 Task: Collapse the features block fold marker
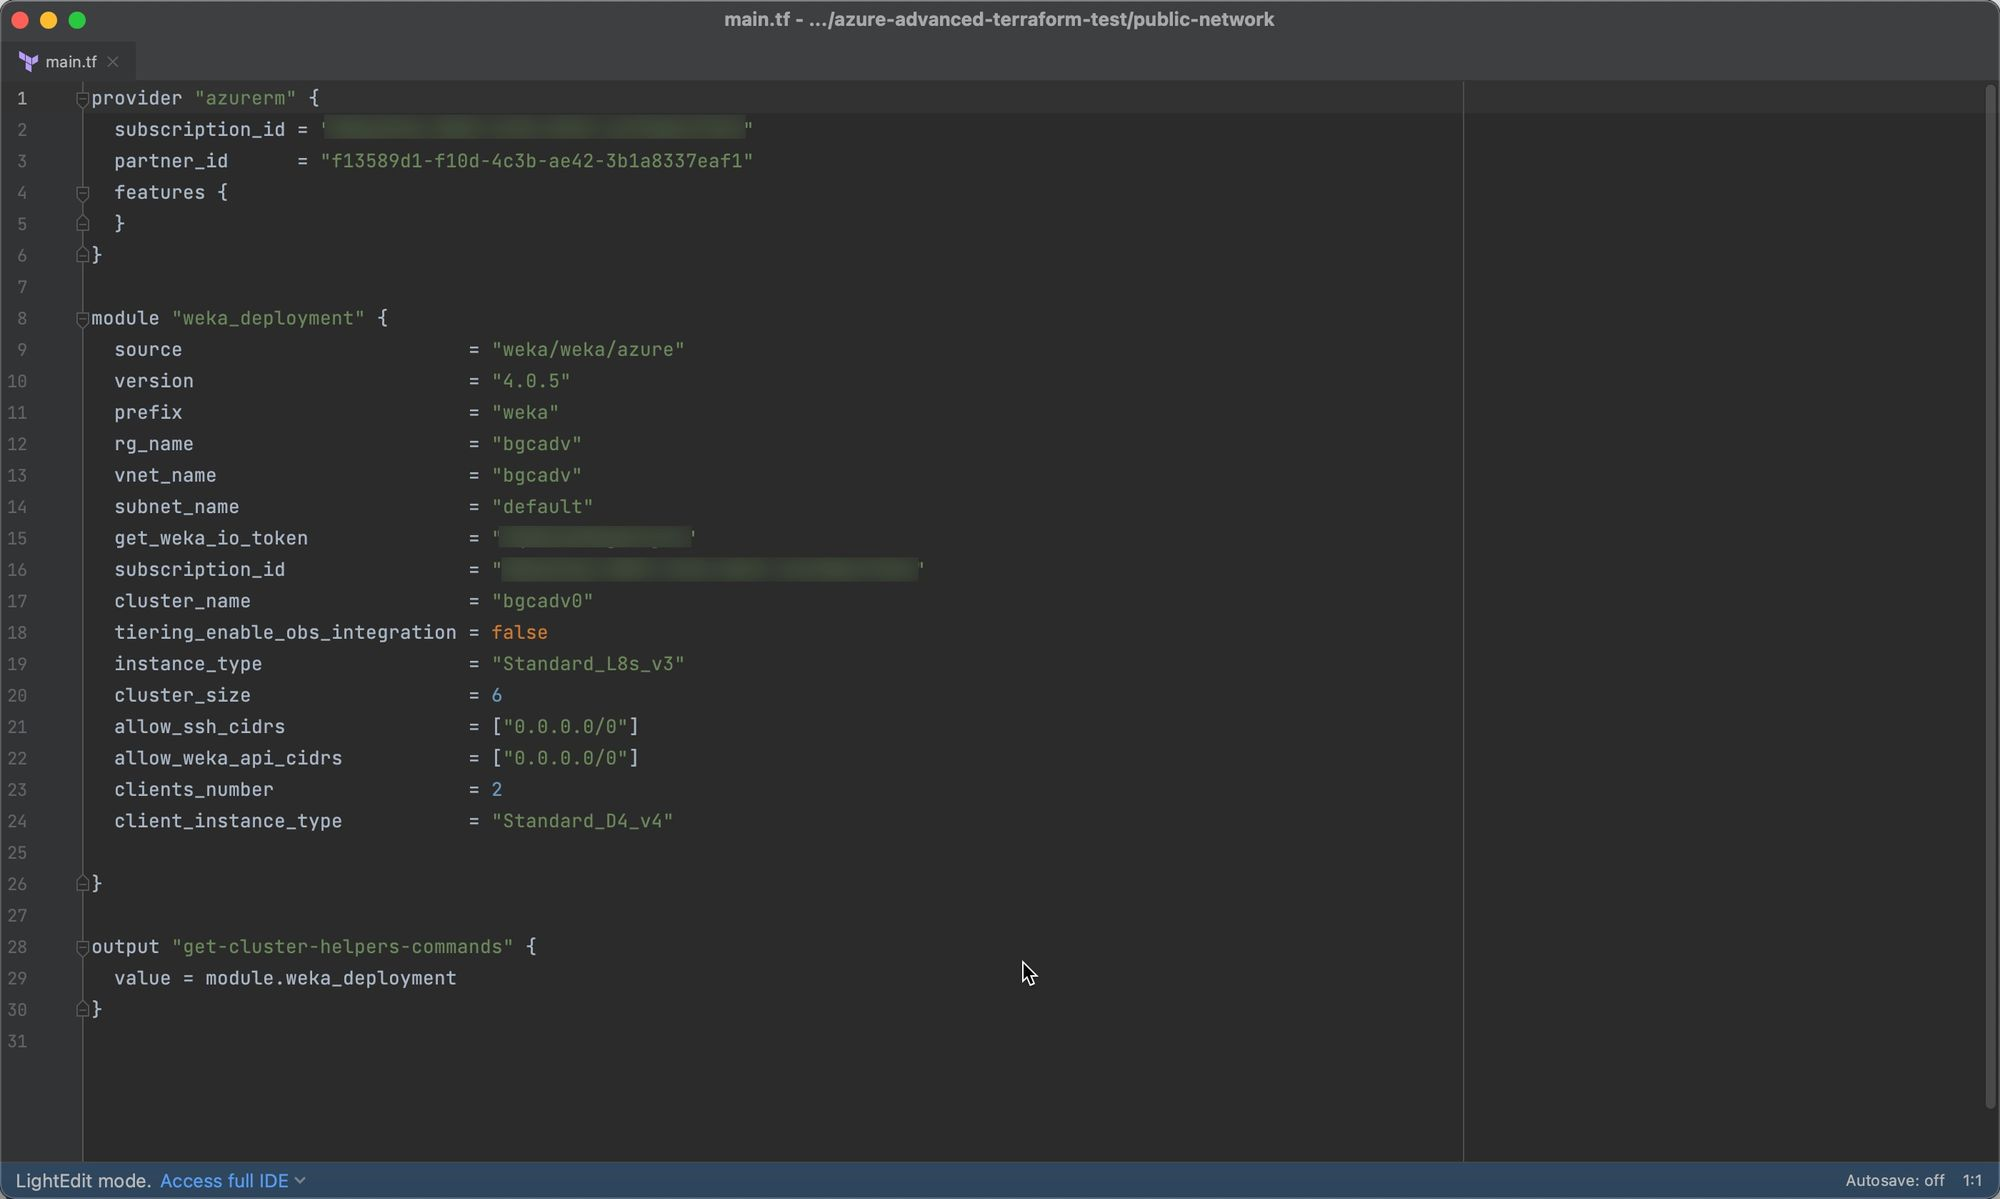click(x=83, y=193)
